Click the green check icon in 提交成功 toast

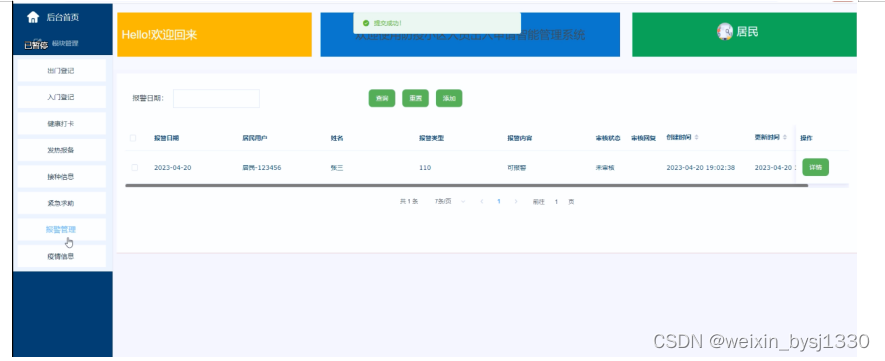pos(366,23)
